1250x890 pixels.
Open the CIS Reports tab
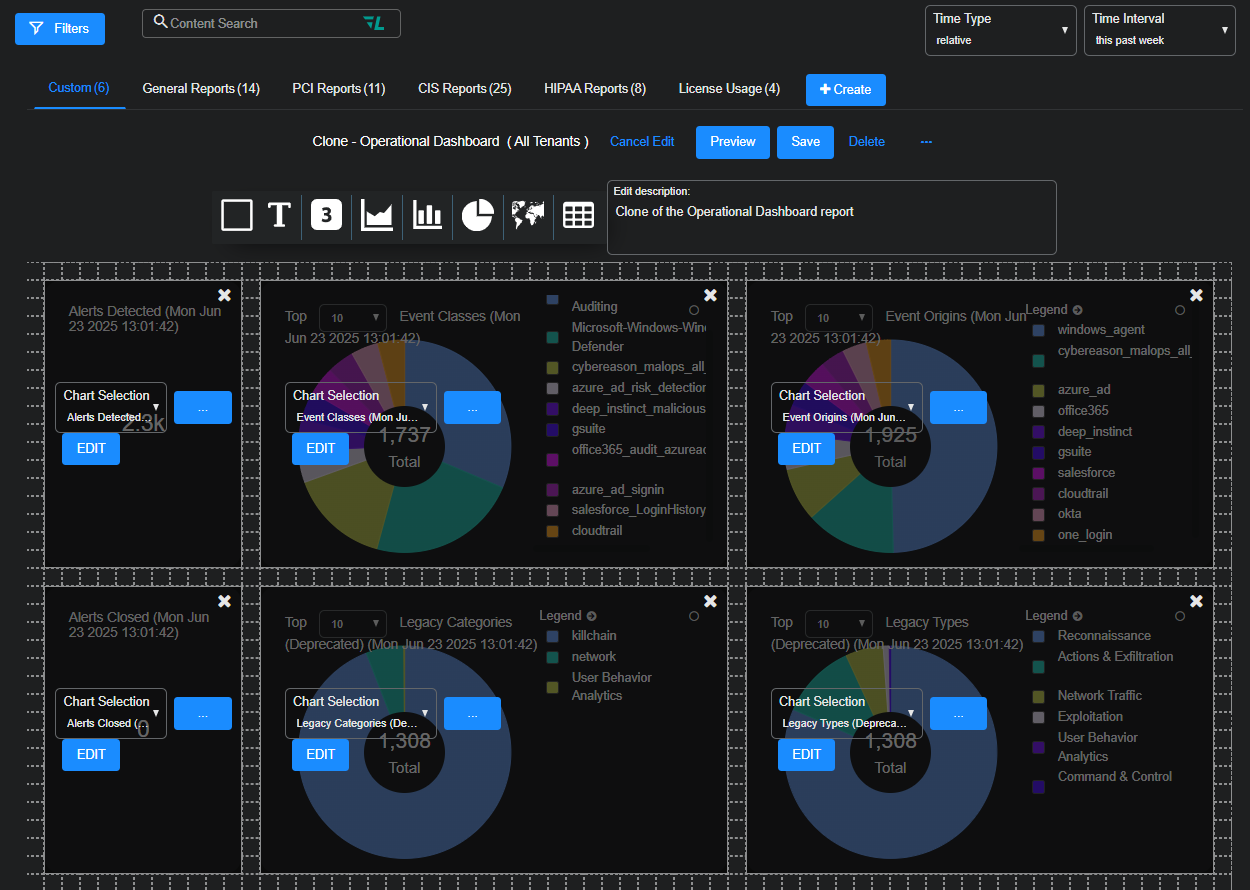click(x=464, y=88)
